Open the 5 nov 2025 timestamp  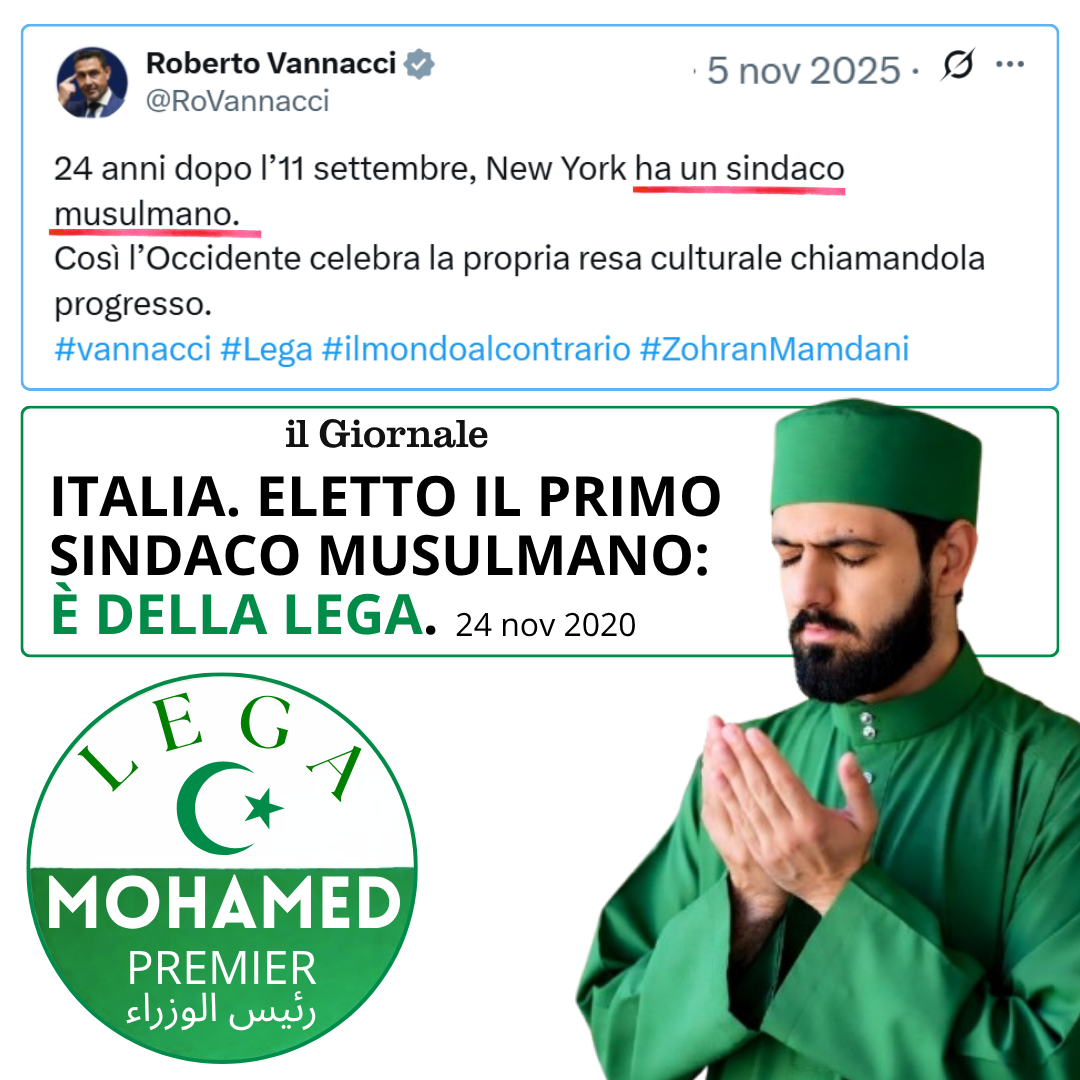804,70
